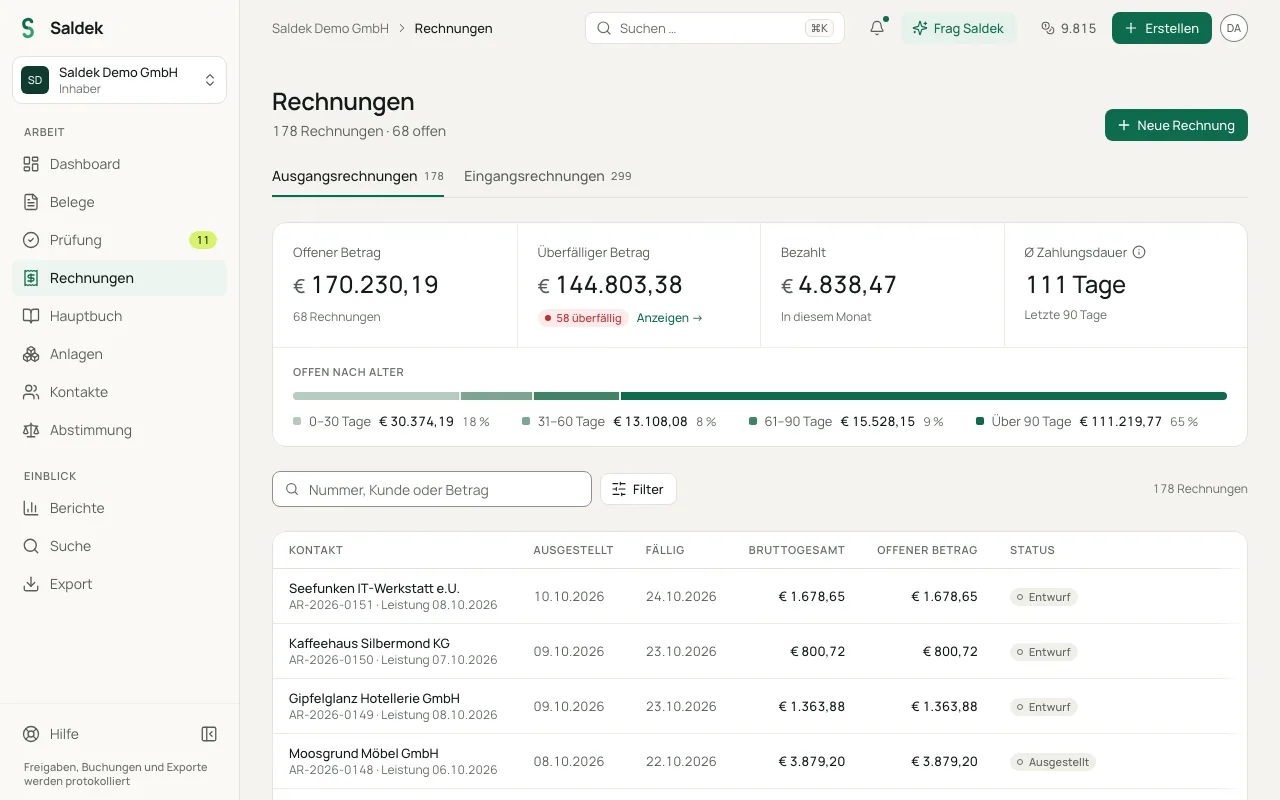Click the Über 90 Tage aging bar segment
The width and height of the screenshot is (1280, 800).
924,396
